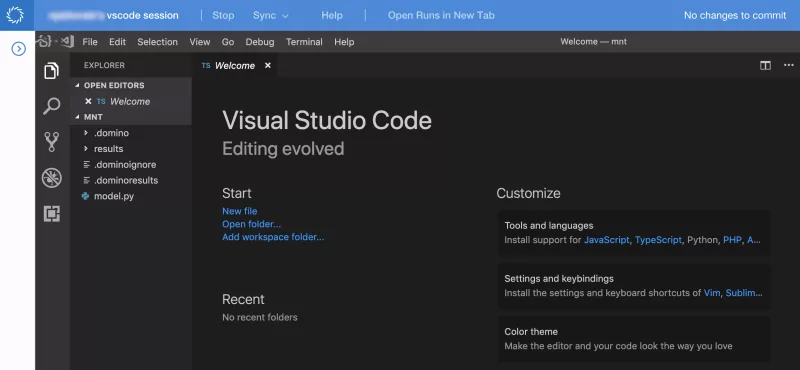Select Welcome in Open Editors

pyautogui.click(x=131, y=101)
